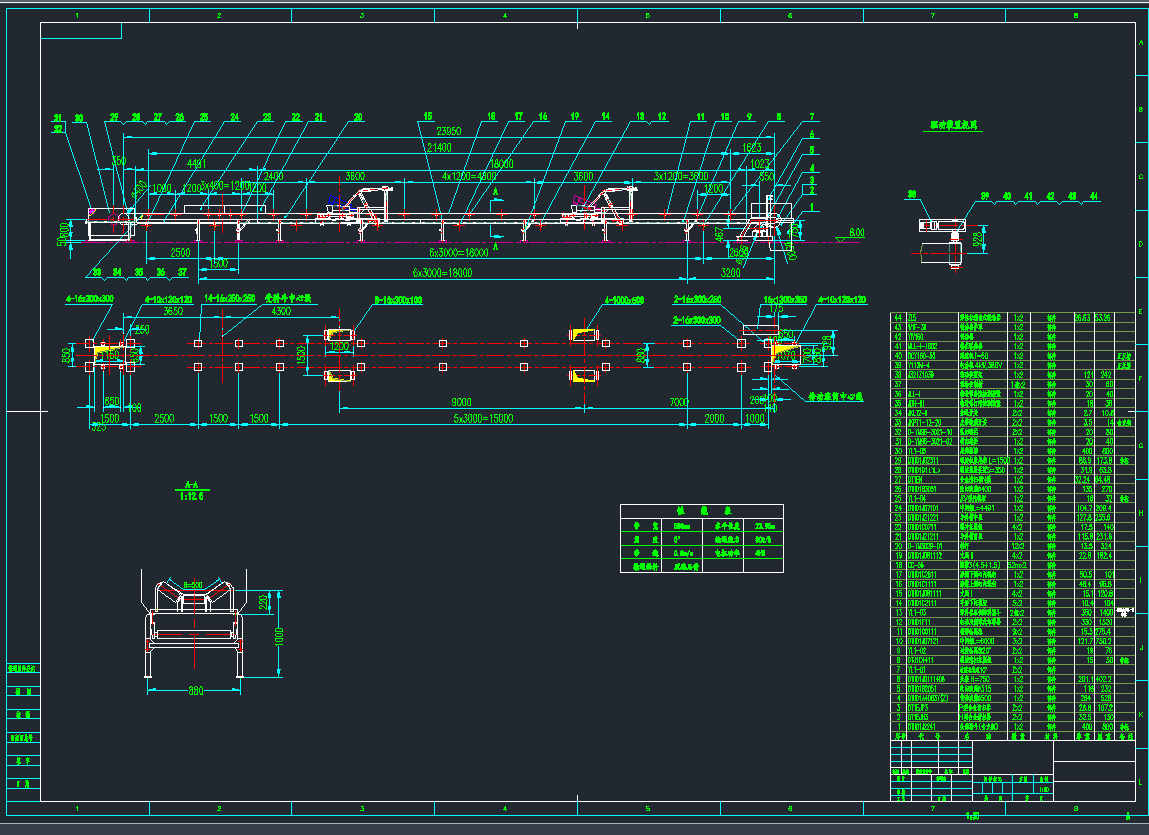Image resolution: width=1149 pixels, height=835 pixels.
Task: Select the 5x3000=15000 dimension text
Action: pos(483,419)
